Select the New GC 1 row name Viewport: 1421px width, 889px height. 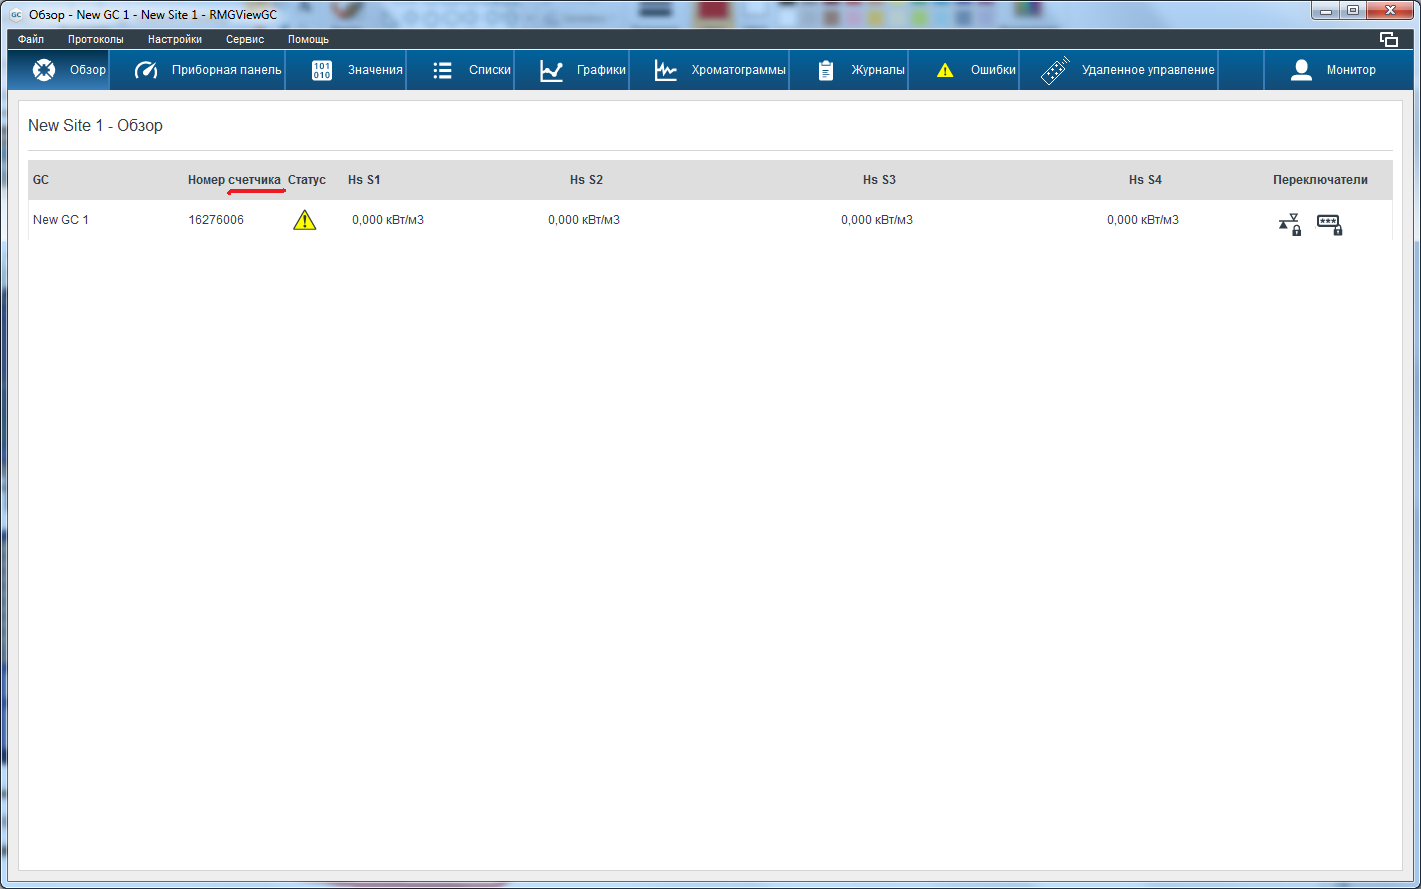click(61, 220)
